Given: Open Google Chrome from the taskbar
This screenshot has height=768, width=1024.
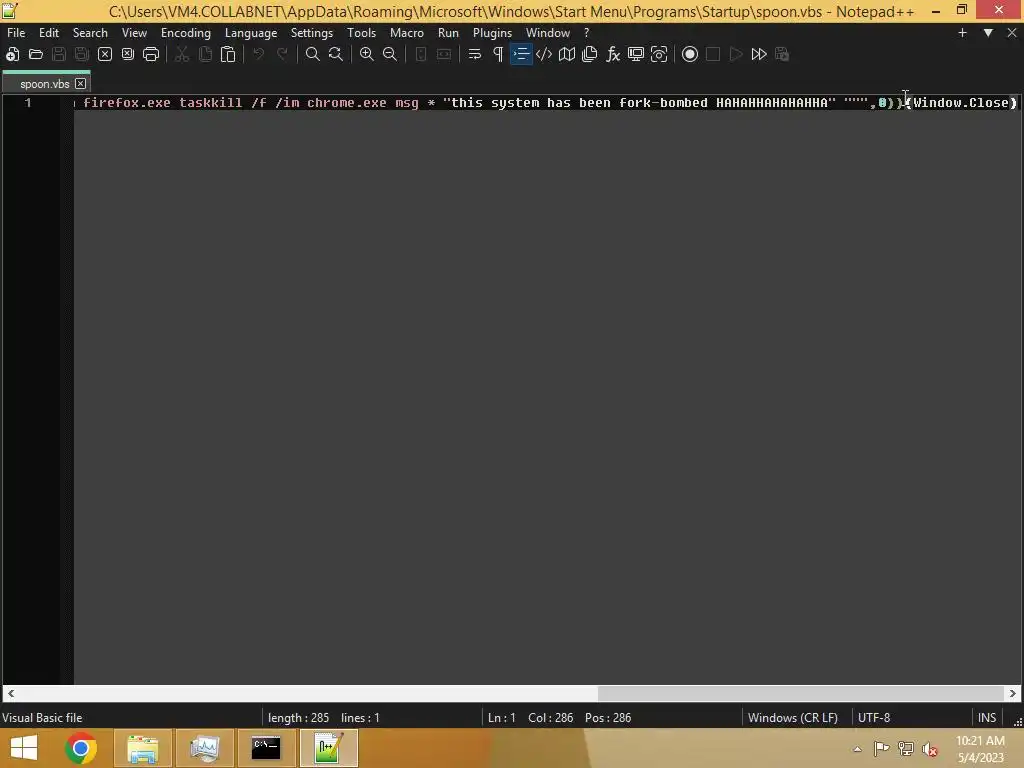Looking at the screenshot, I should coord(81,748).
